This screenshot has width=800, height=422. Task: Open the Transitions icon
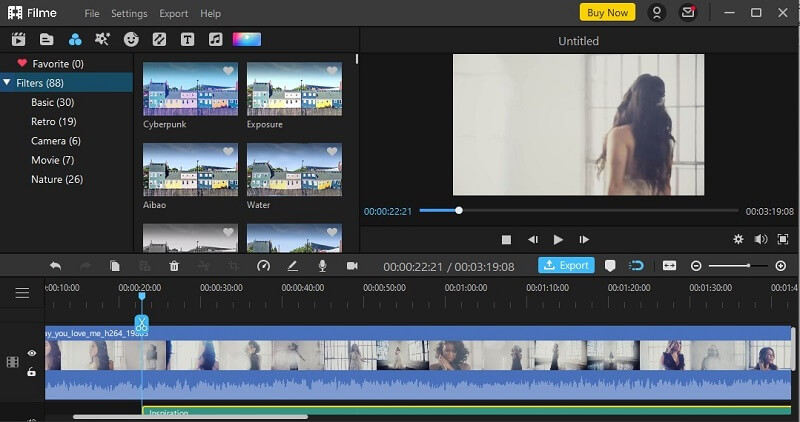pyautogui.click(x=159, y=39)
